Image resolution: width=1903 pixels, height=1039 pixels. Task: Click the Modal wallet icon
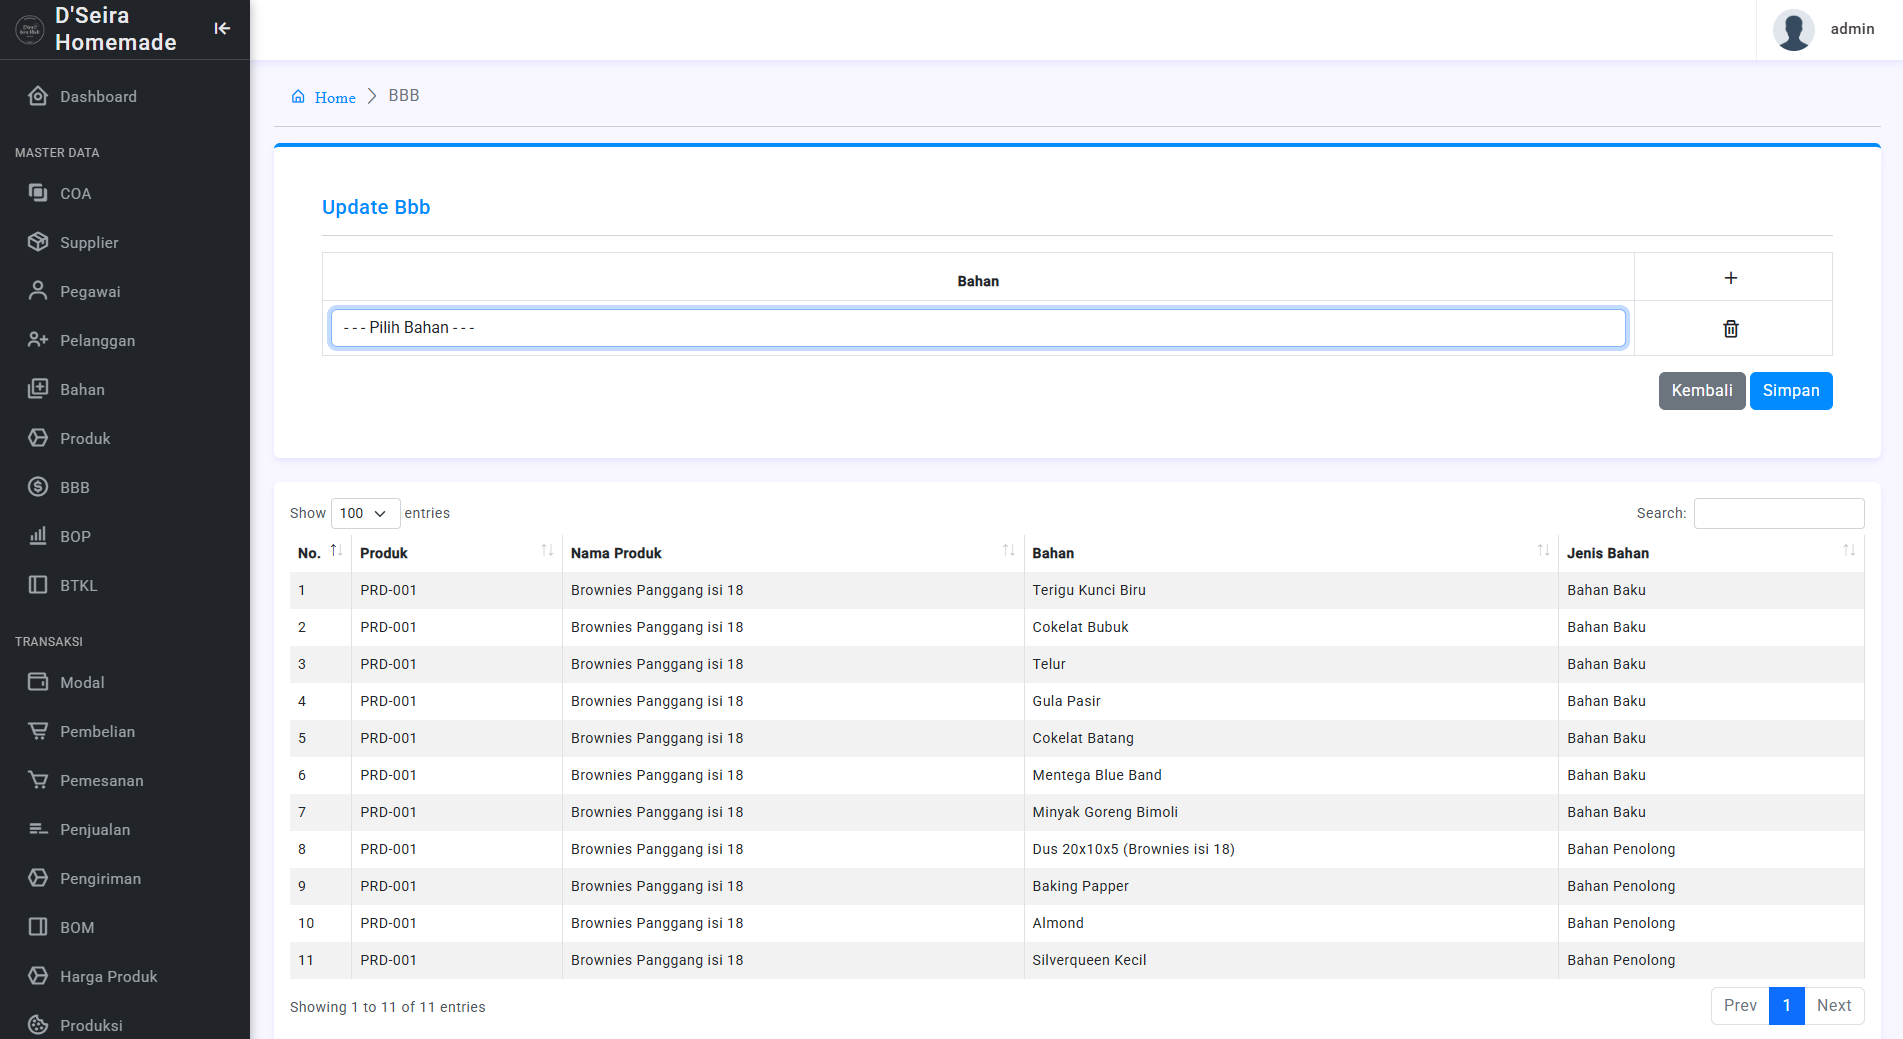(38, 682)
